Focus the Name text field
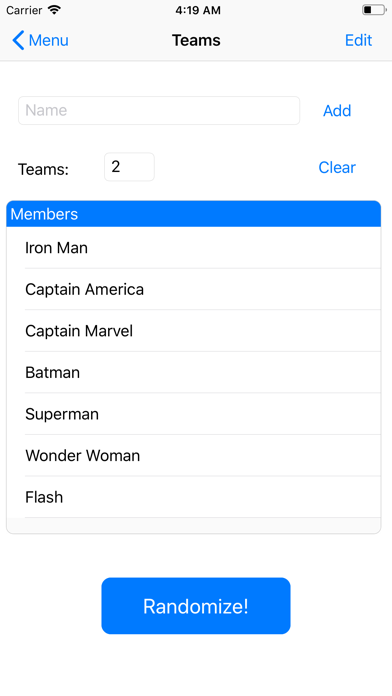 point(159,111)
